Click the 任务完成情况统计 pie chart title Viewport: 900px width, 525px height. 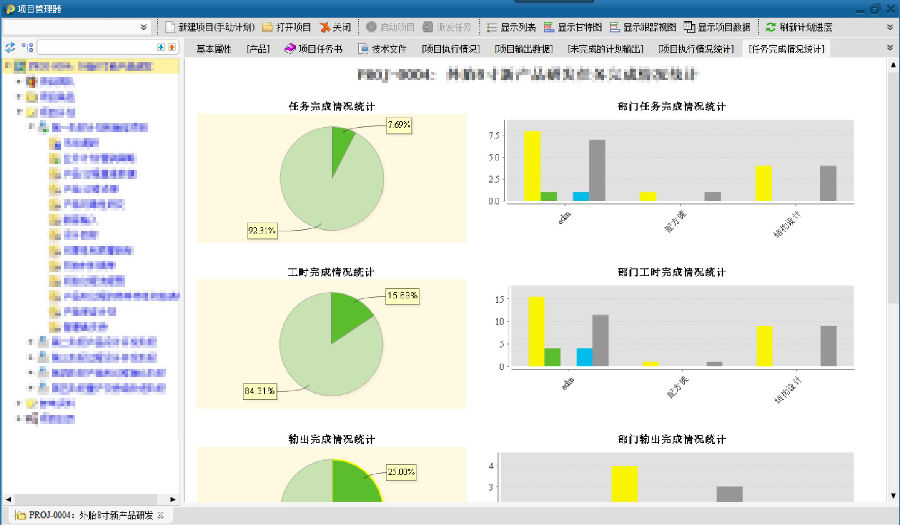331,106
